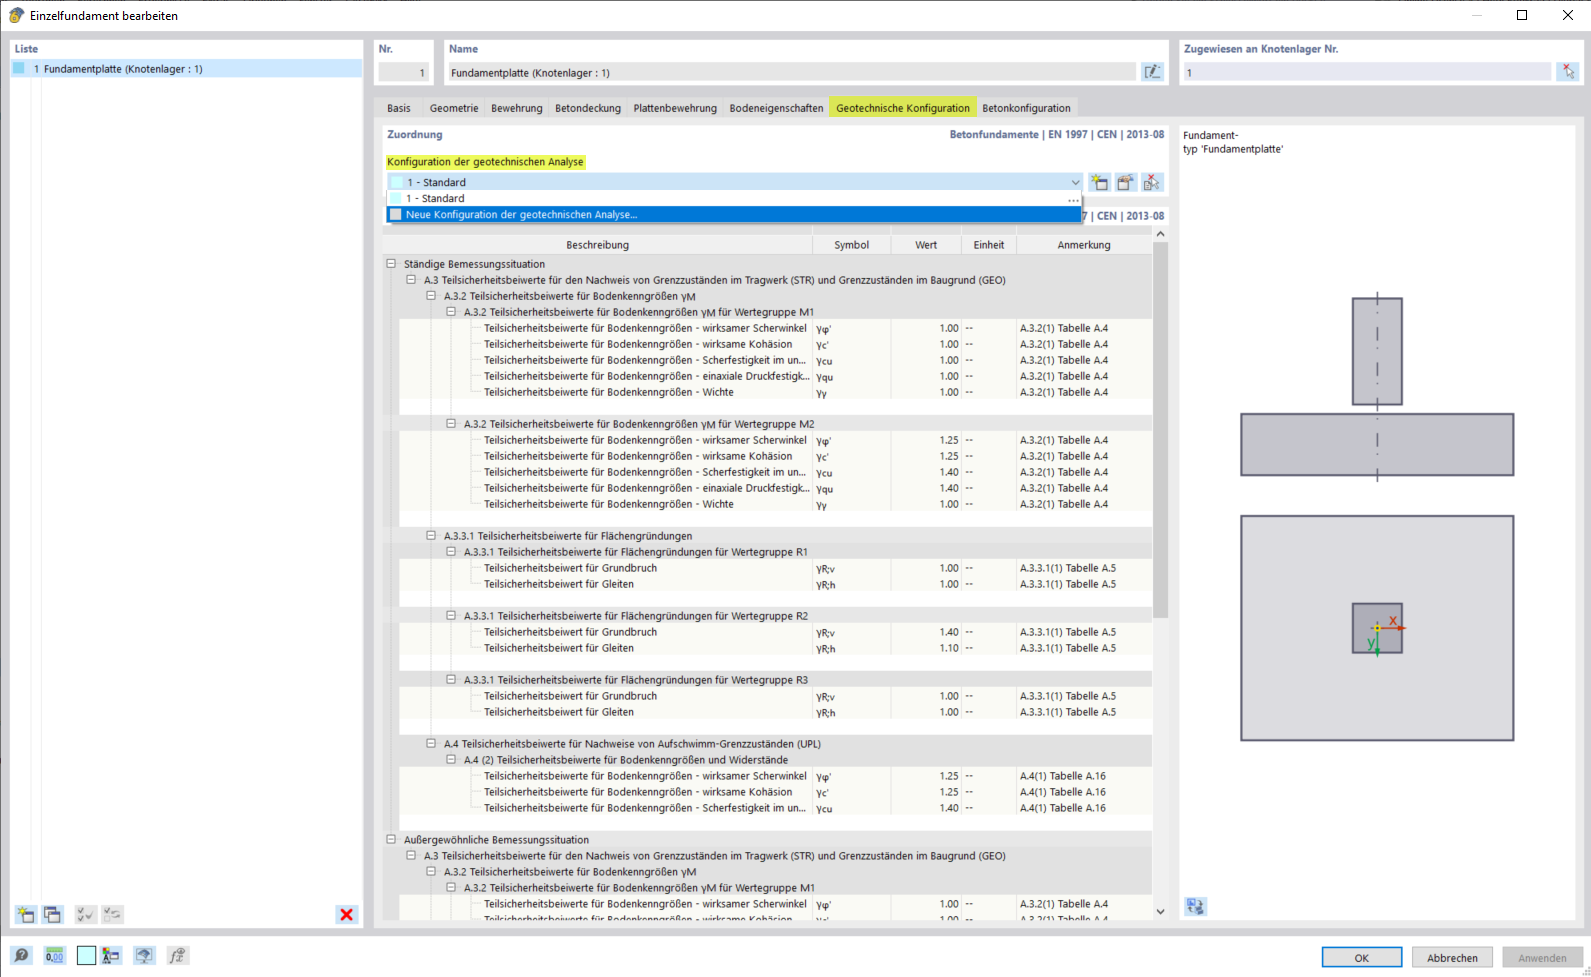Click color box next to Fundamentplatte list entry
The width and height of the screenshot is (1591, 977).
[19, 69]
